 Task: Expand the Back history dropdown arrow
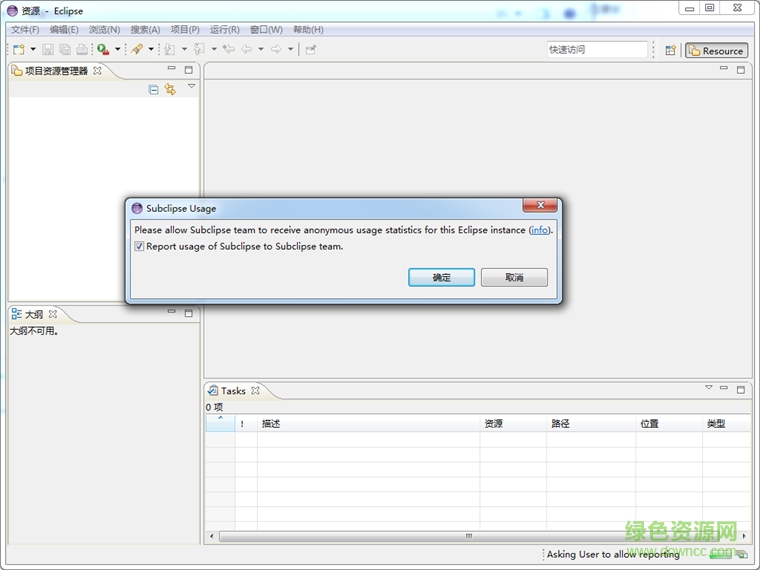click(261, 49)
